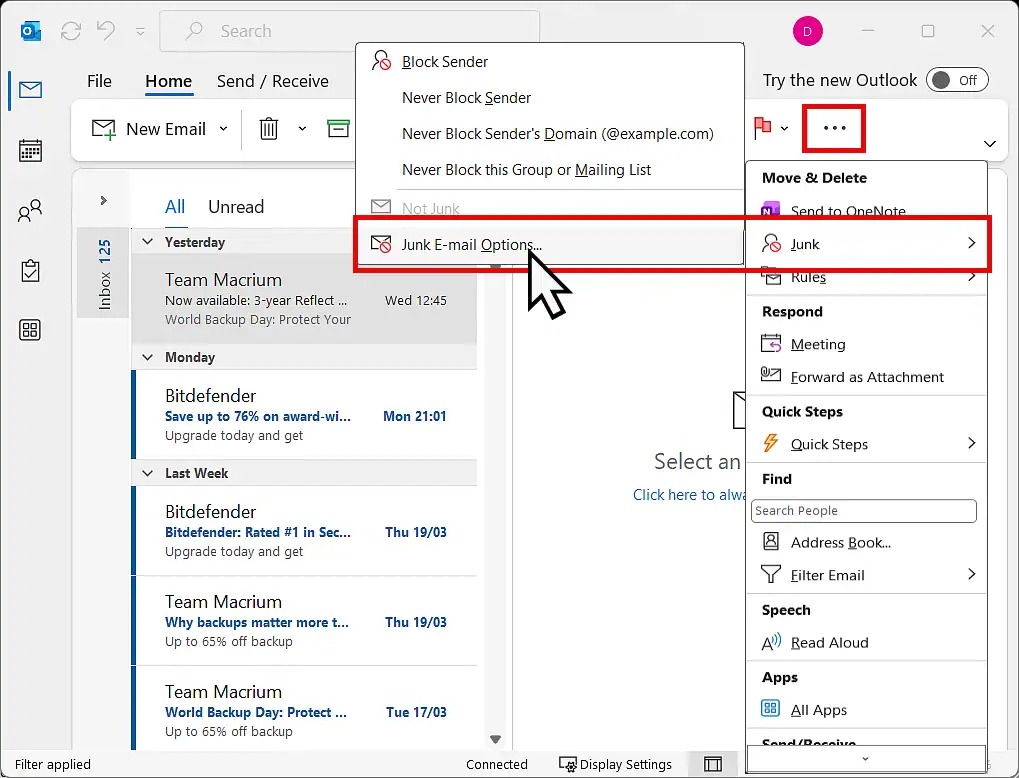Viewport: 1019px width, 778px height.
Task: Select the Unread filter above the inbox
Action: tap(236, 207)
